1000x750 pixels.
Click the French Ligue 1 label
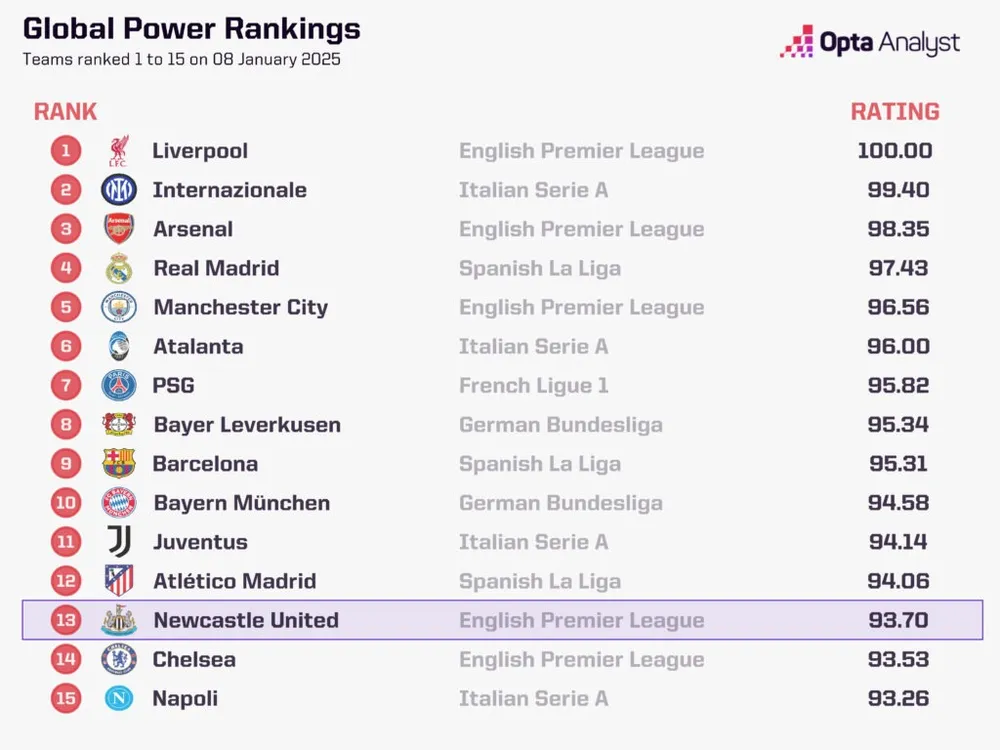click(x=533, y=385)
